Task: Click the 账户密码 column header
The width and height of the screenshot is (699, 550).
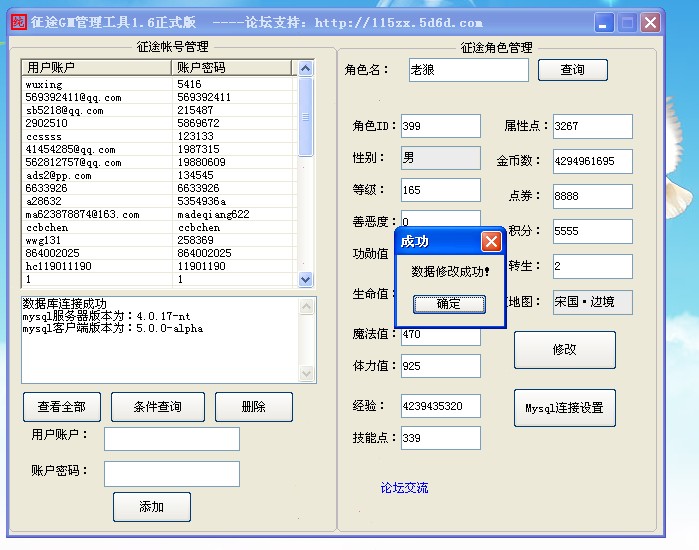Action: pyautogui.click(x=233, y=68)
